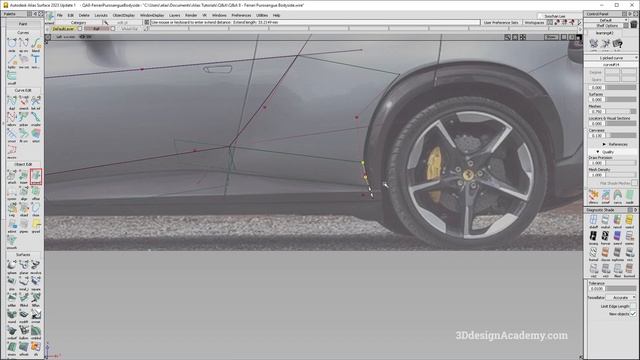640x360 pixels.
Task: Open the Delete menu
Action: pos(84,16)
